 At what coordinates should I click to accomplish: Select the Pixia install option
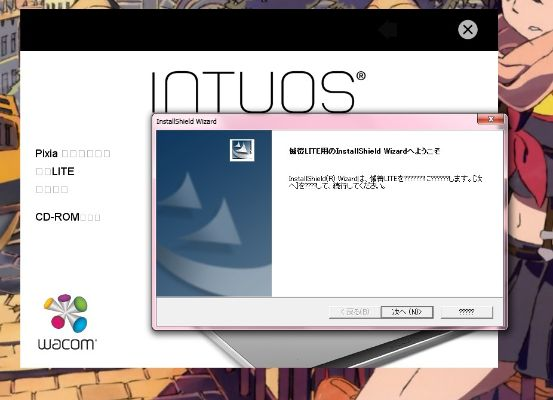coord(73,153)
